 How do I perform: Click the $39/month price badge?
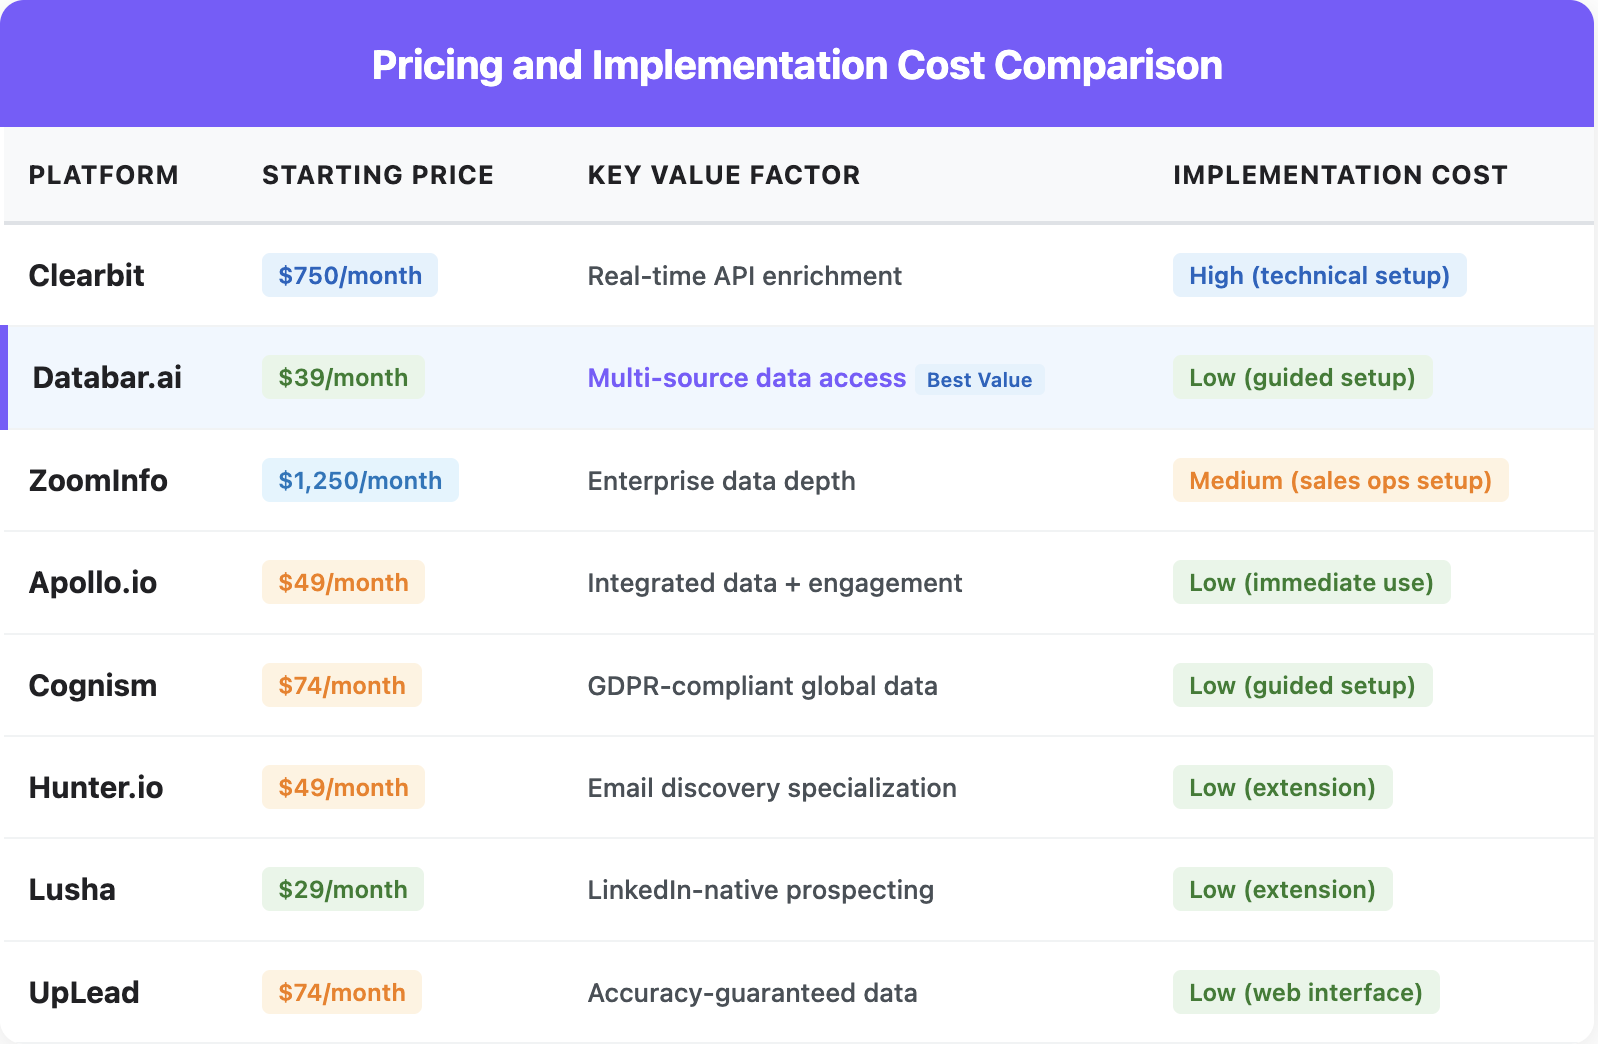343,377
